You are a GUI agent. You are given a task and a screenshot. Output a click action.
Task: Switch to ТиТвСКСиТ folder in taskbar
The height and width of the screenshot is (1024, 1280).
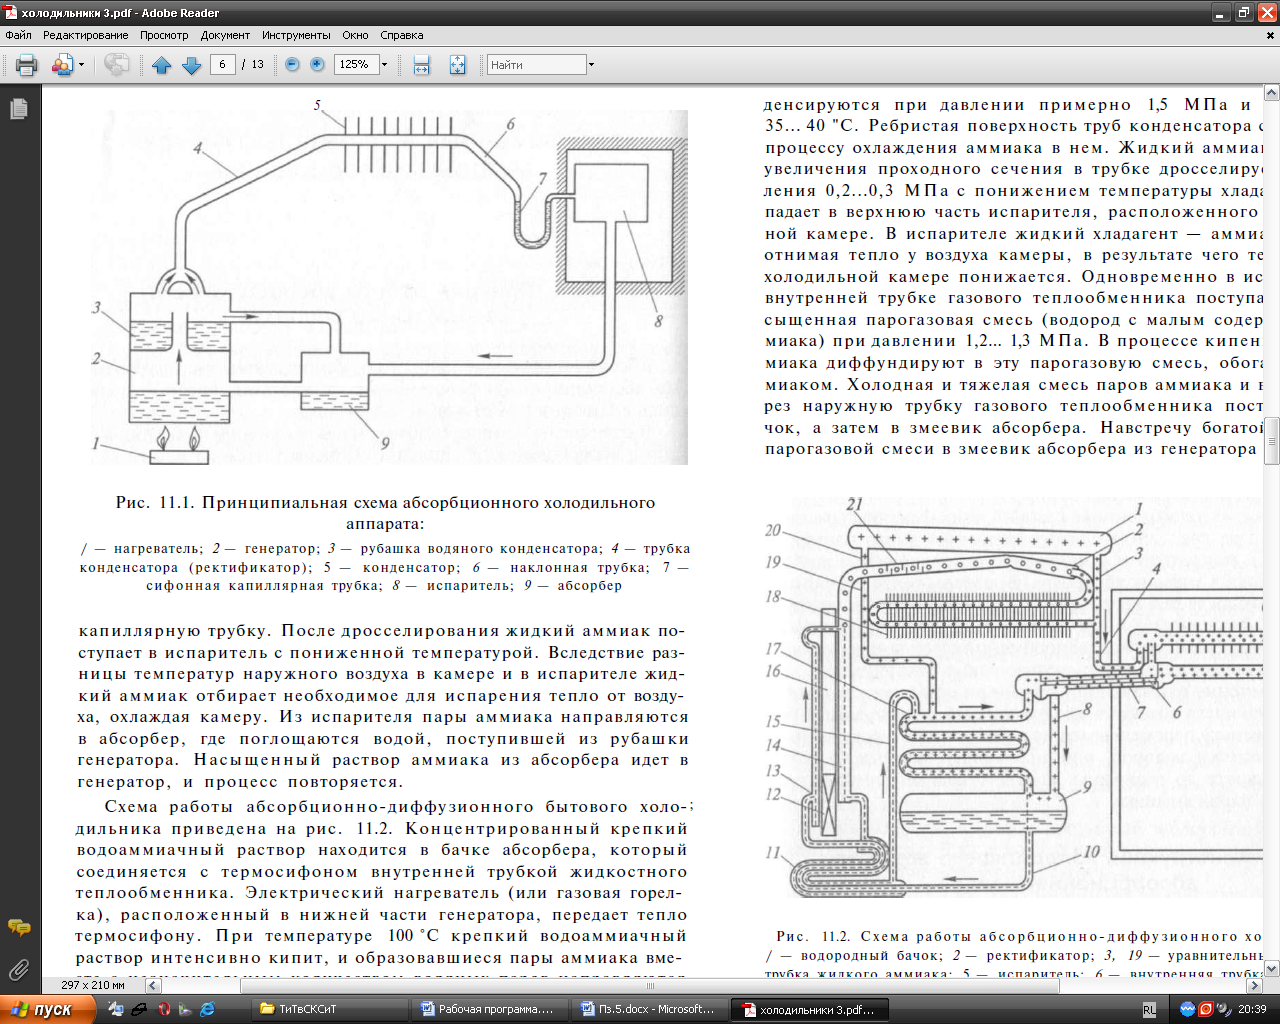coord(331,1009)
